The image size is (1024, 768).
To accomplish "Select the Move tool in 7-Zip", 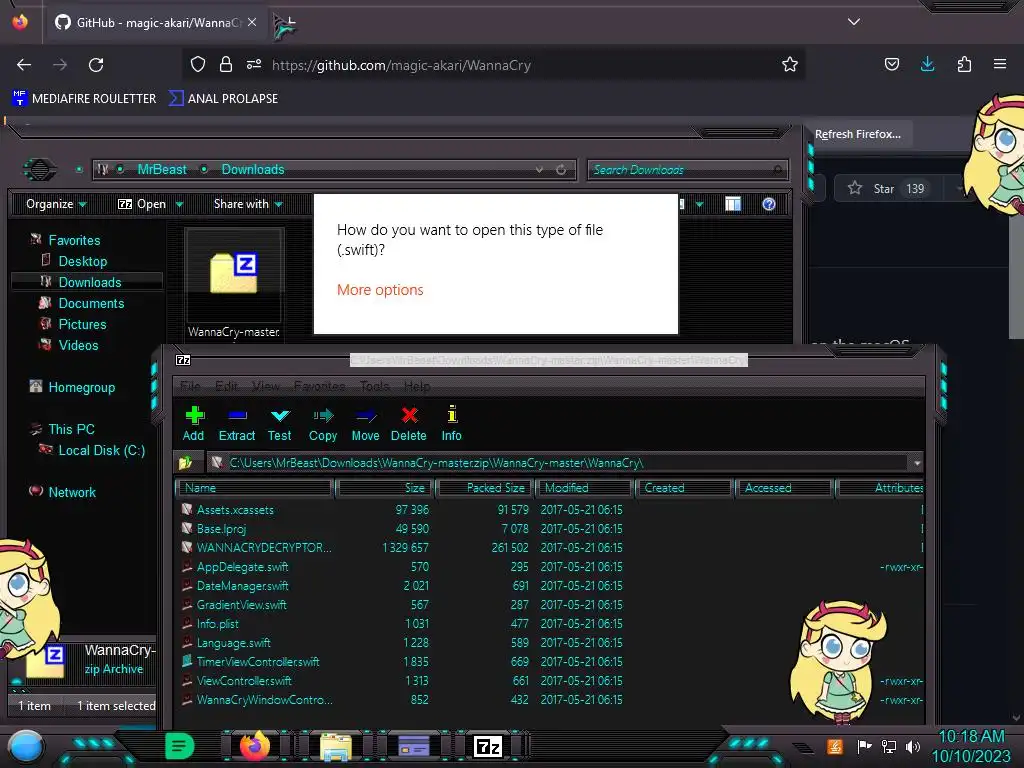I will [x=365, y=424].
